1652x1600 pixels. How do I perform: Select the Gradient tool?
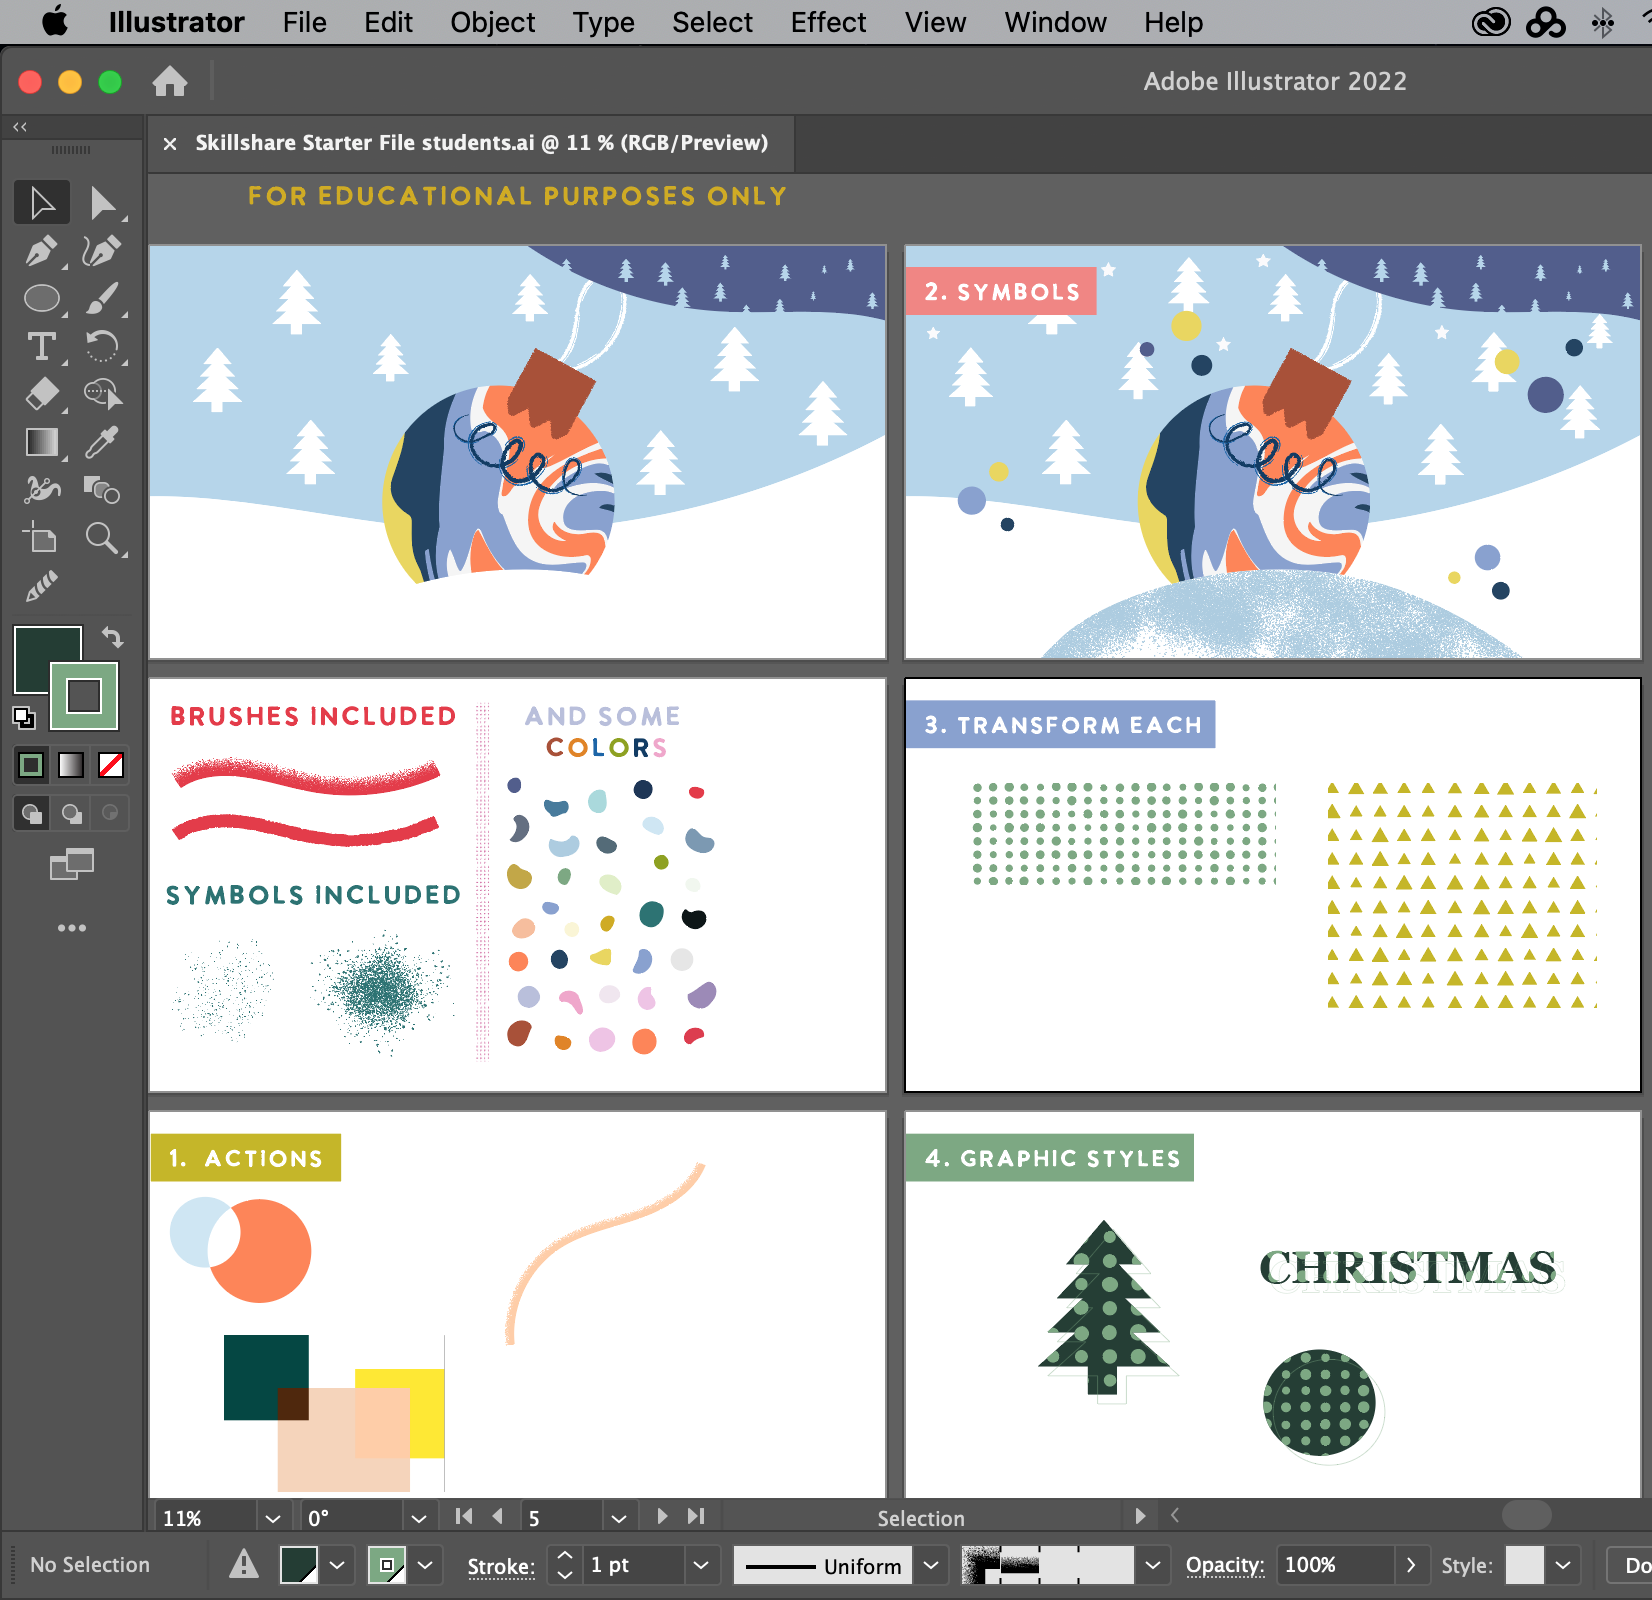(x=42, y=442)
